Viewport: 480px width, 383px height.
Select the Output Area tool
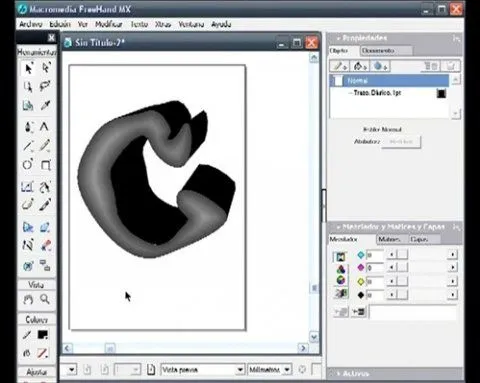point(28,105)
